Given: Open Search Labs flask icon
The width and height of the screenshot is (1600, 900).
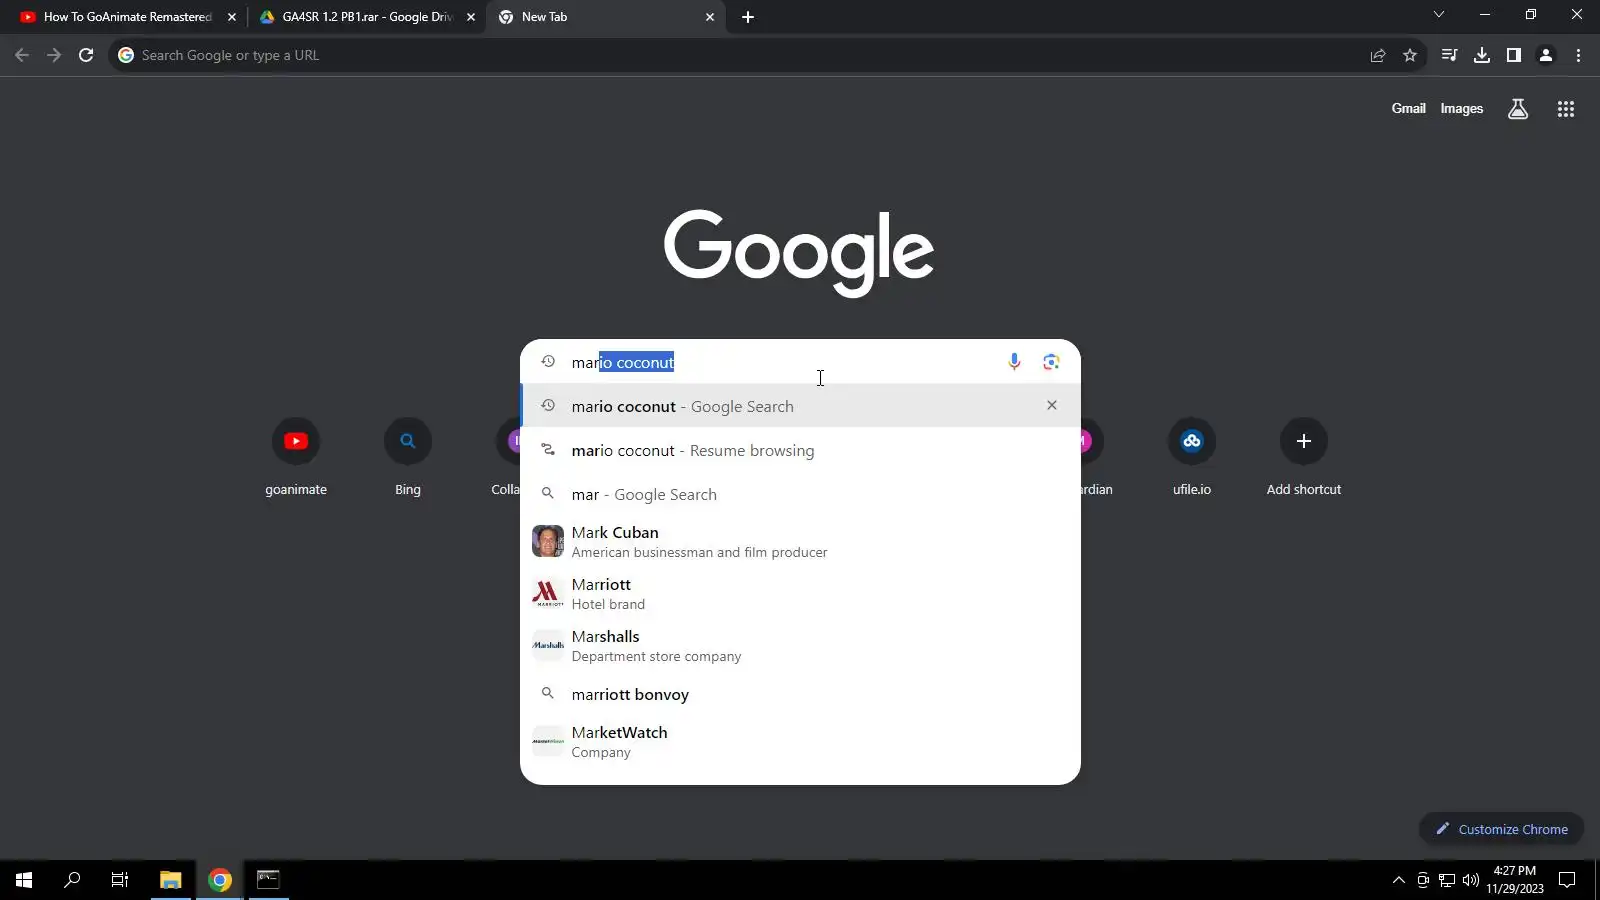Looking at the screenshot, I should pos(1518,109).
